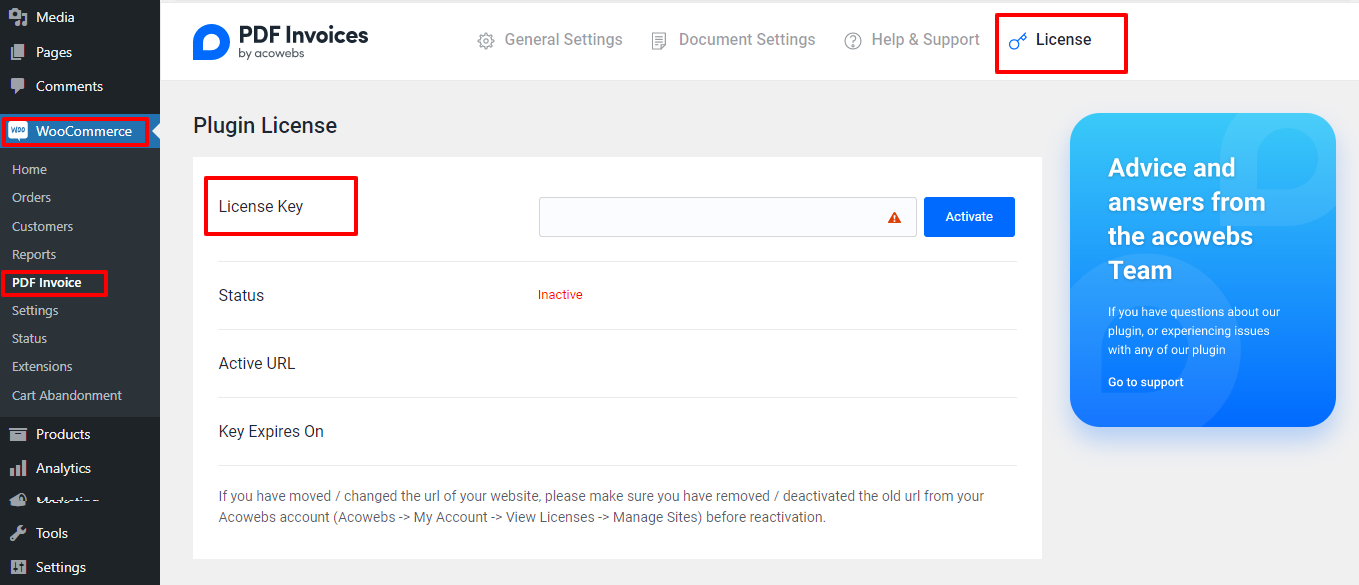
Task: Click the Settings sliders icon in sidebar
Action: 18,567
